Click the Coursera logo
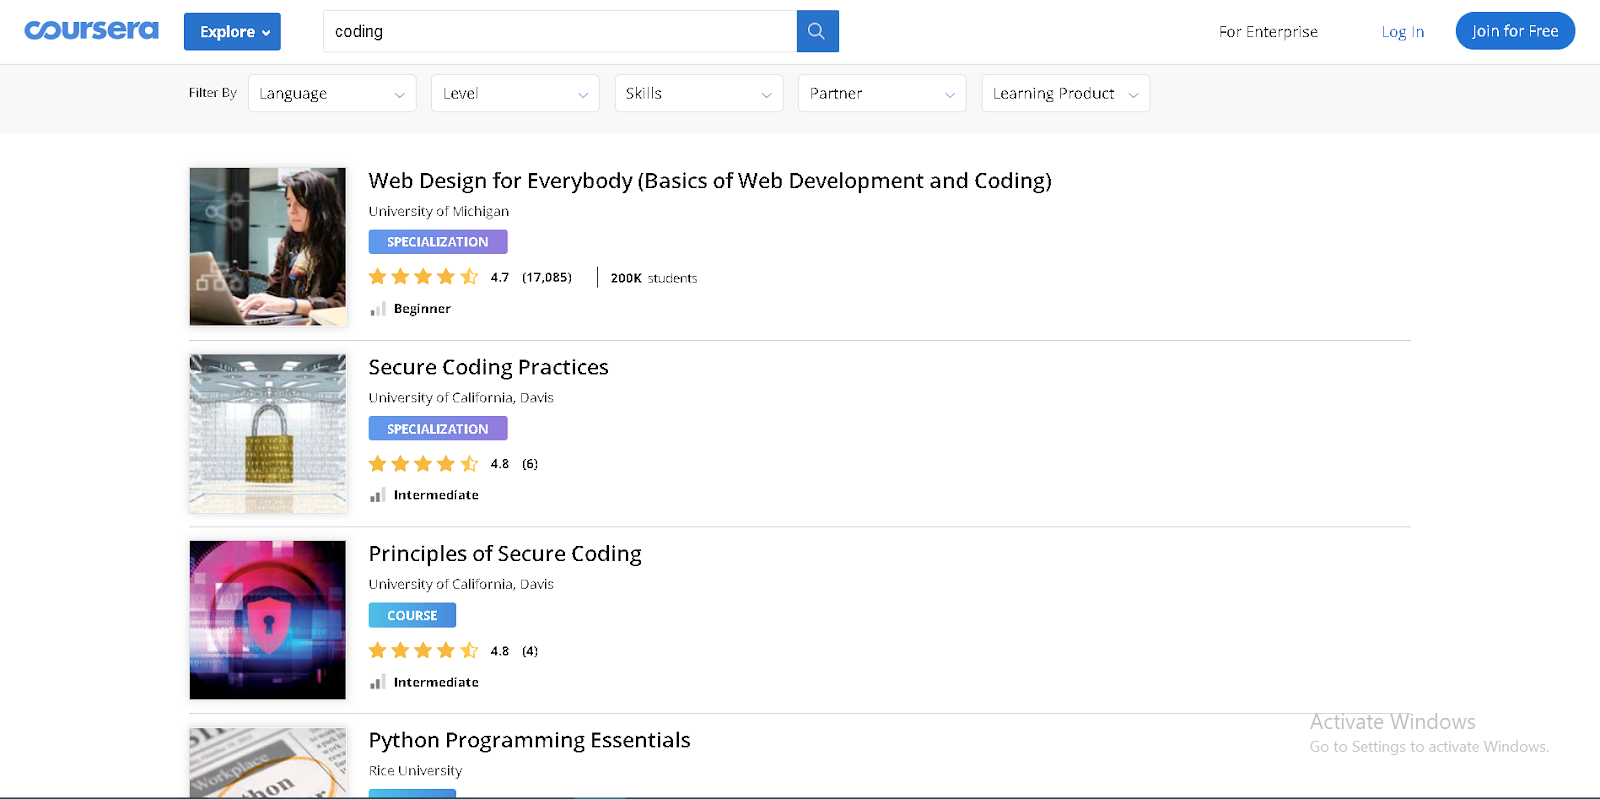The height and width of the screenshot is (799, 1600). click(x=91, y=31)
